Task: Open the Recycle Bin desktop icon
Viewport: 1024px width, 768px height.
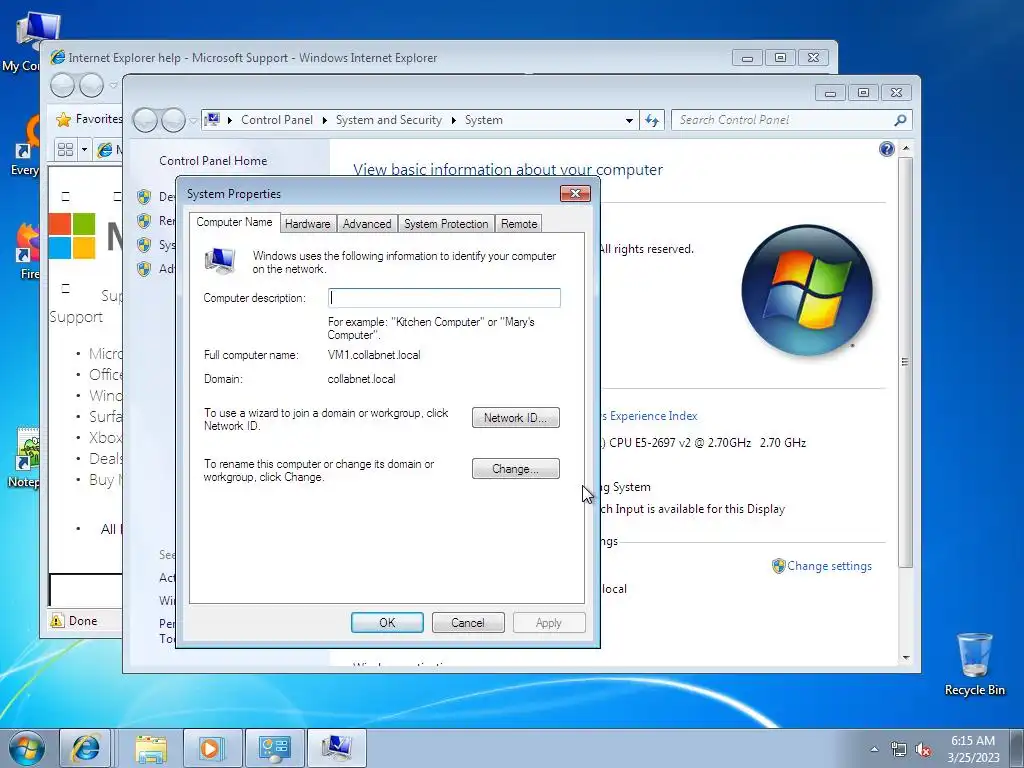Action: [974, 663]
